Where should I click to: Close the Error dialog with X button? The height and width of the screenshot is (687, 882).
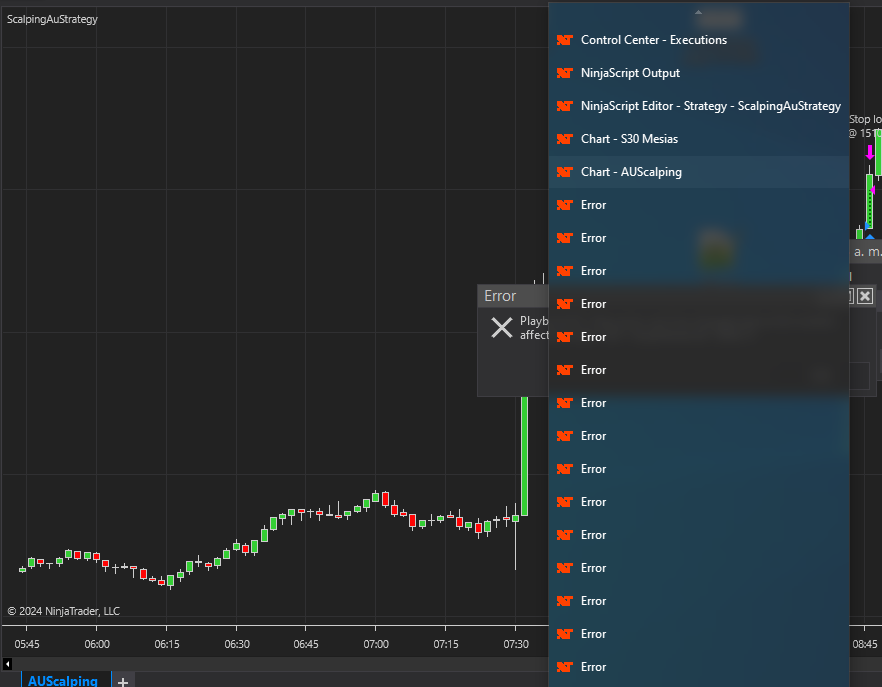coord(865,296)
